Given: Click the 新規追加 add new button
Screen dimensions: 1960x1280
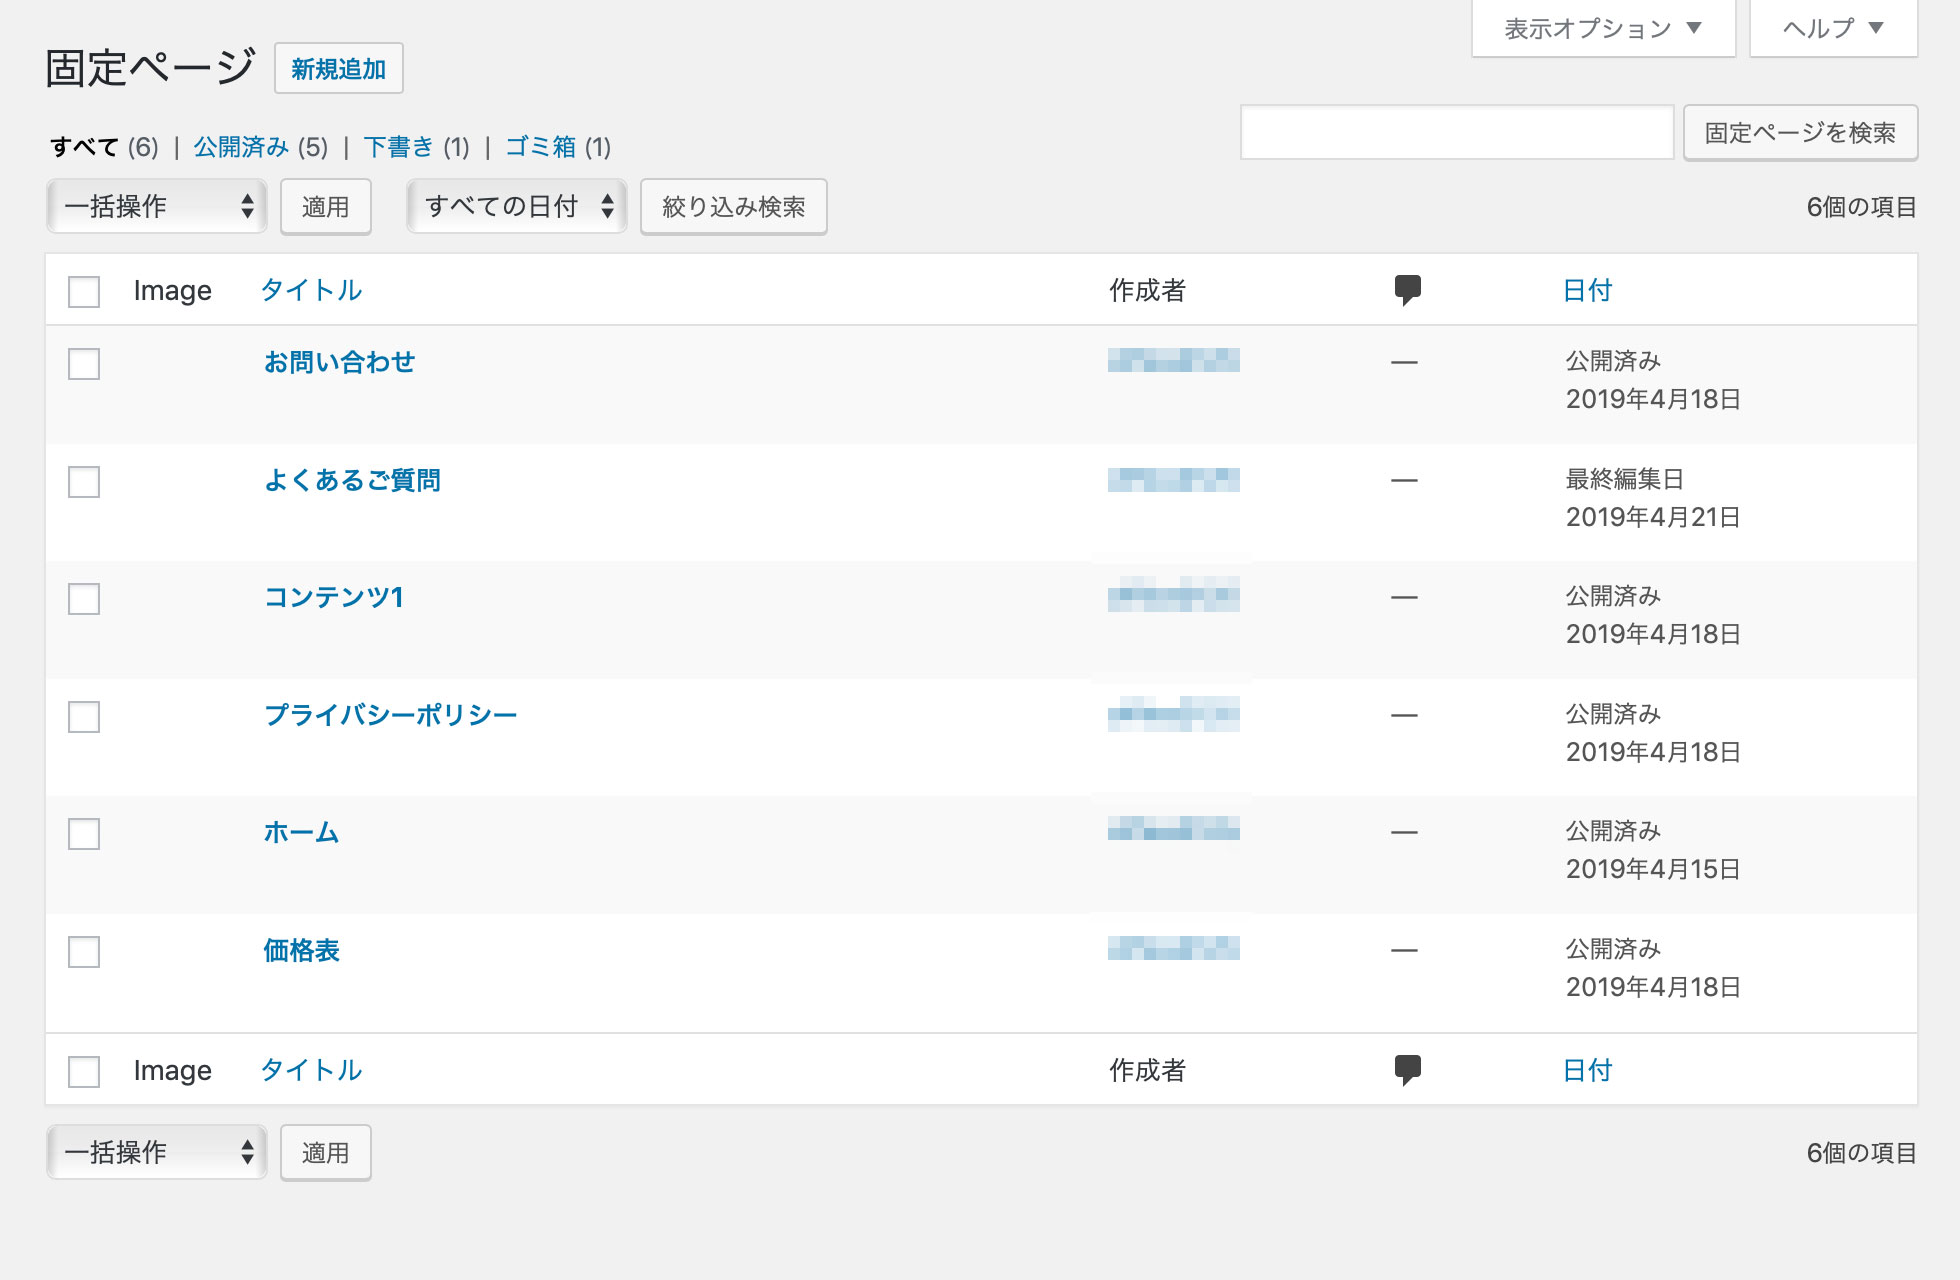Looking at the screenshot, I should 338,69.
